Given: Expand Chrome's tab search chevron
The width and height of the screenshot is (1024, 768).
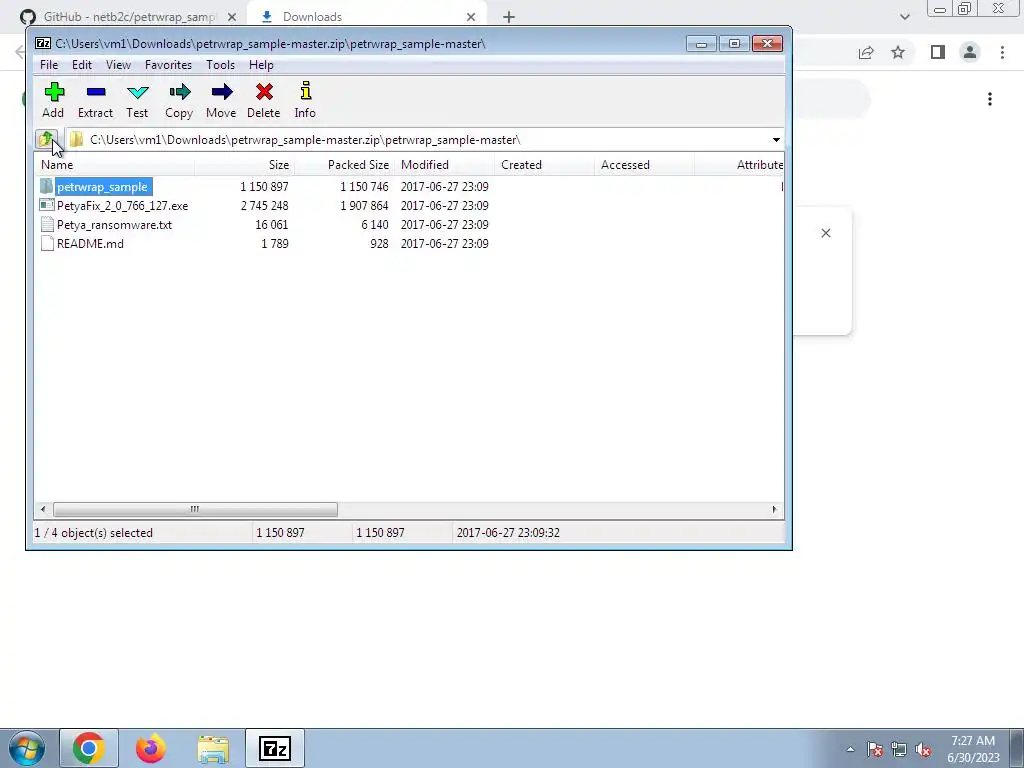Looking at the screenshot, I should [x=904, y=17].
